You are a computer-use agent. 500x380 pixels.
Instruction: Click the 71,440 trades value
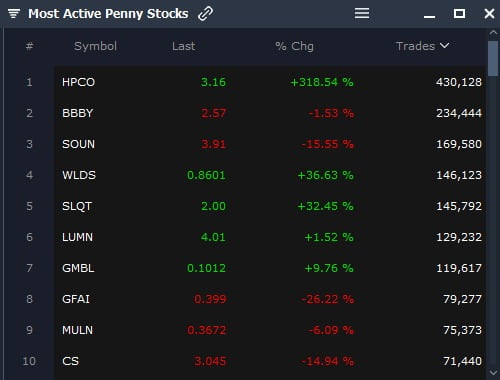[x=462, y=361]
